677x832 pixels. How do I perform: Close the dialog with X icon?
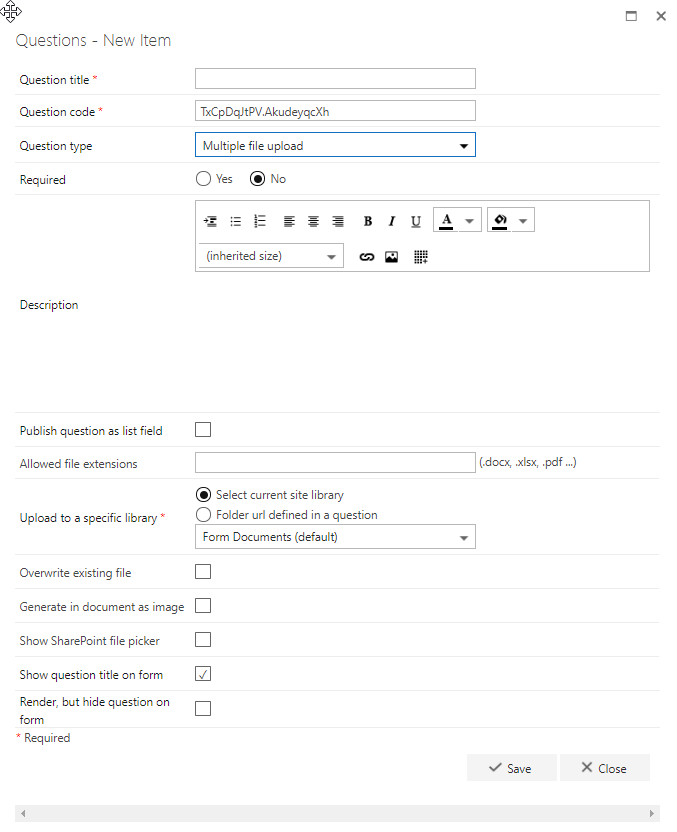point(661,16)
